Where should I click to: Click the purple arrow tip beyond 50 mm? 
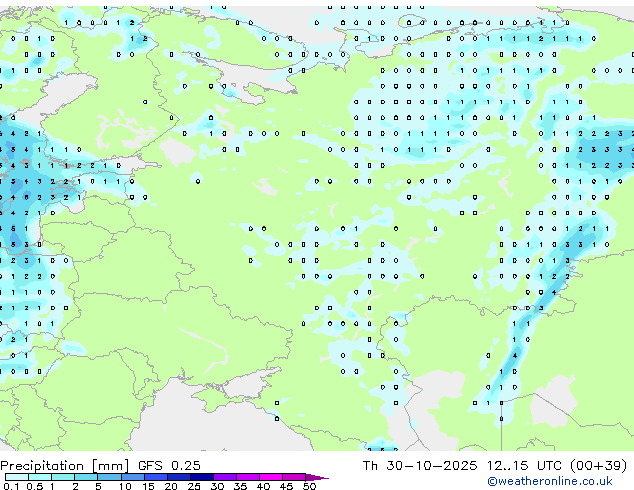click(317, 477)
